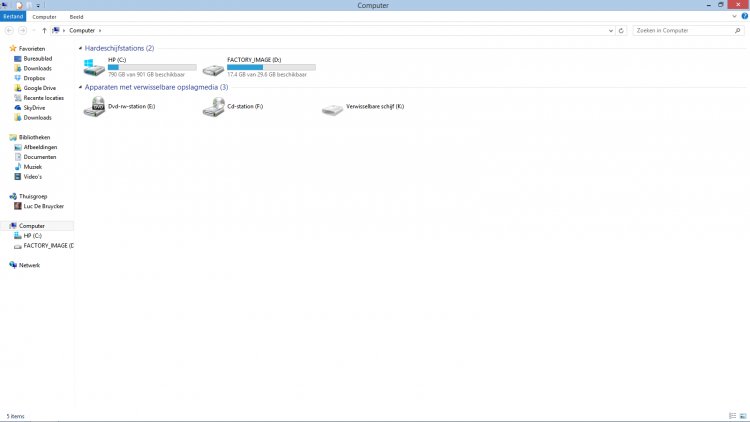Open Dropbox in the sidebar
This screenshot has height=422, width=750.
tap(34, 78)
